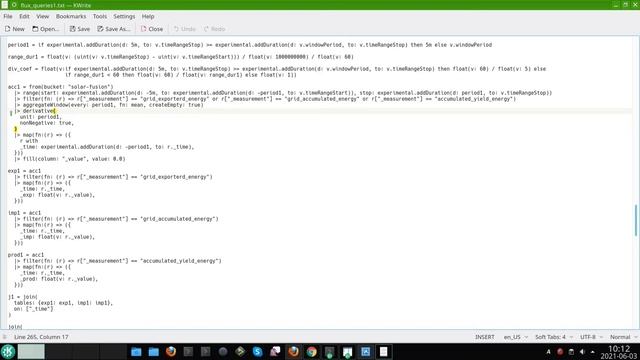The height and width of the screenshot is (360, 640).
Task: Open the en_US dictionary dropdown
Action: coord(516,337)
